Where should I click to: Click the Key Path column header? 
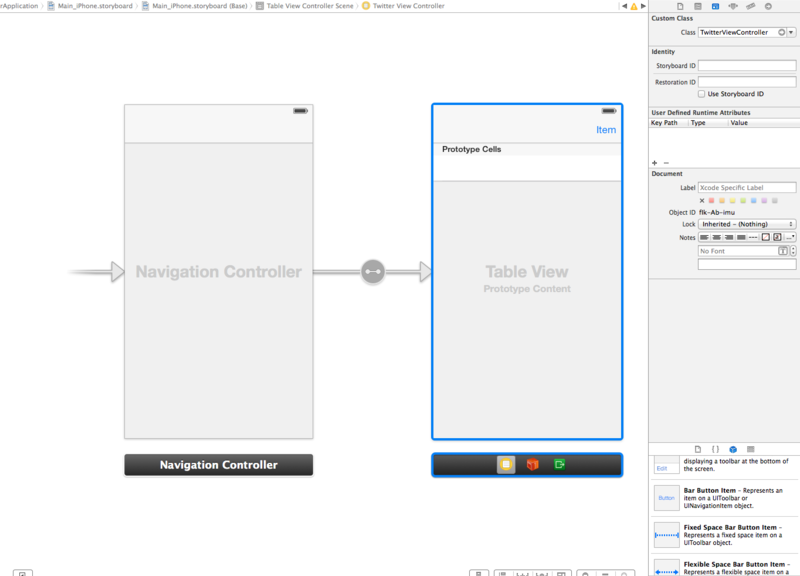coord(664,122)
